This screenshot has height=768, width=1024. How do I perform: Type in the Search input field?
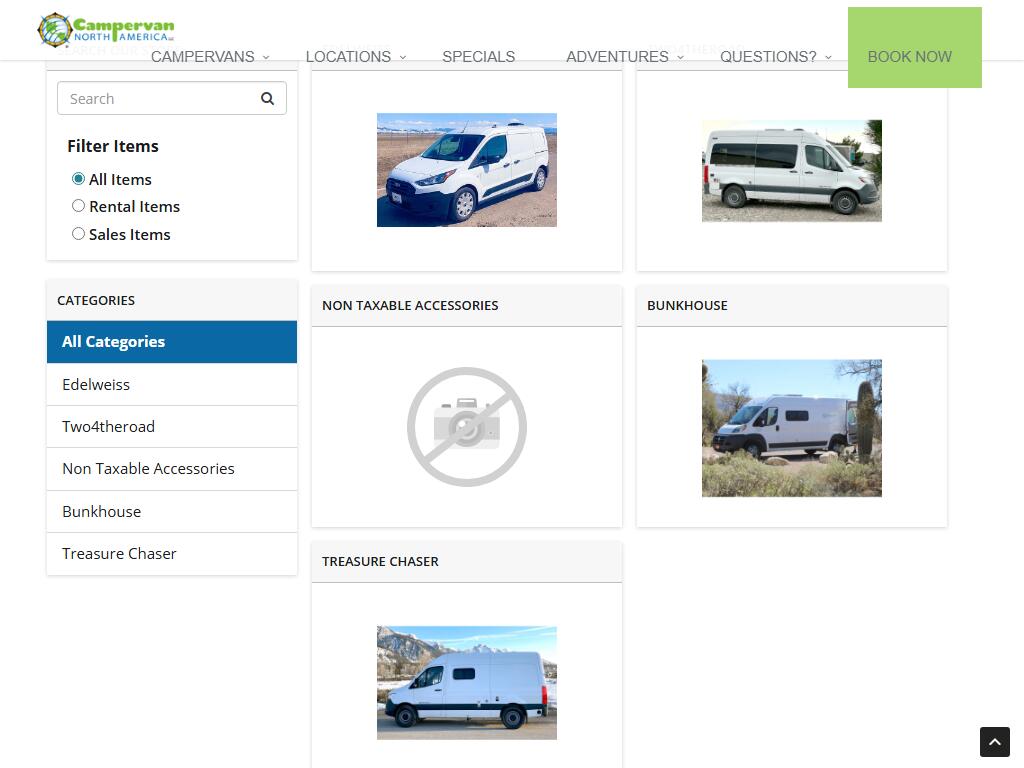[155, 98]
